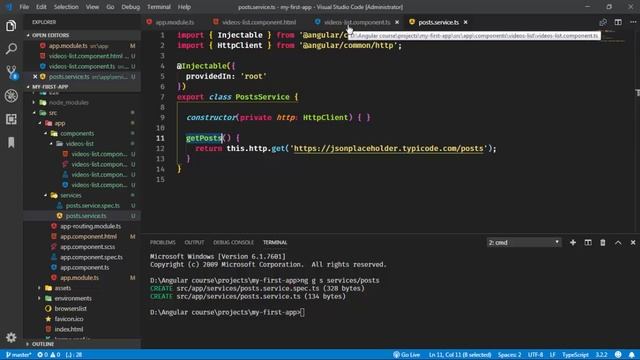
Task: Open the Debug menu
Action: point(130,7)
